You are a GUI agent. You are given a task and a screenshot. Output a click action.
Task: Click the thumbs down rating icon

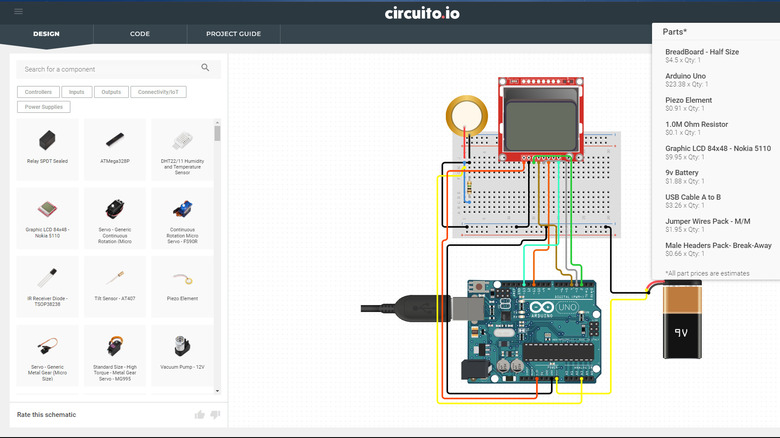(x=214, y=414)
